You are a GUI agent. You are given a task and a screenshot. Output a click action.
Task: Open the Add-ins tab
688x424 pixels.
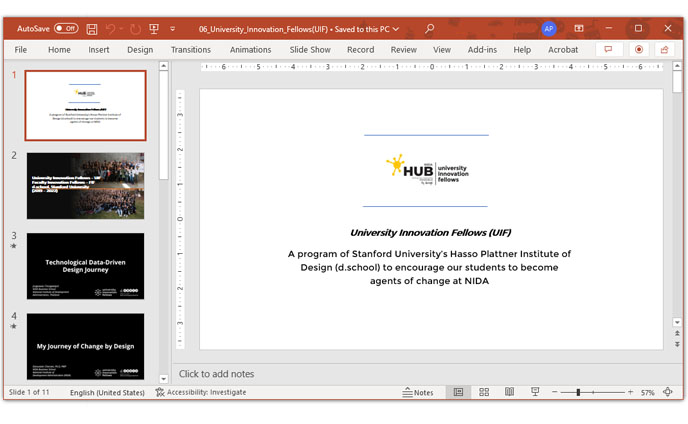click(482, 50)
